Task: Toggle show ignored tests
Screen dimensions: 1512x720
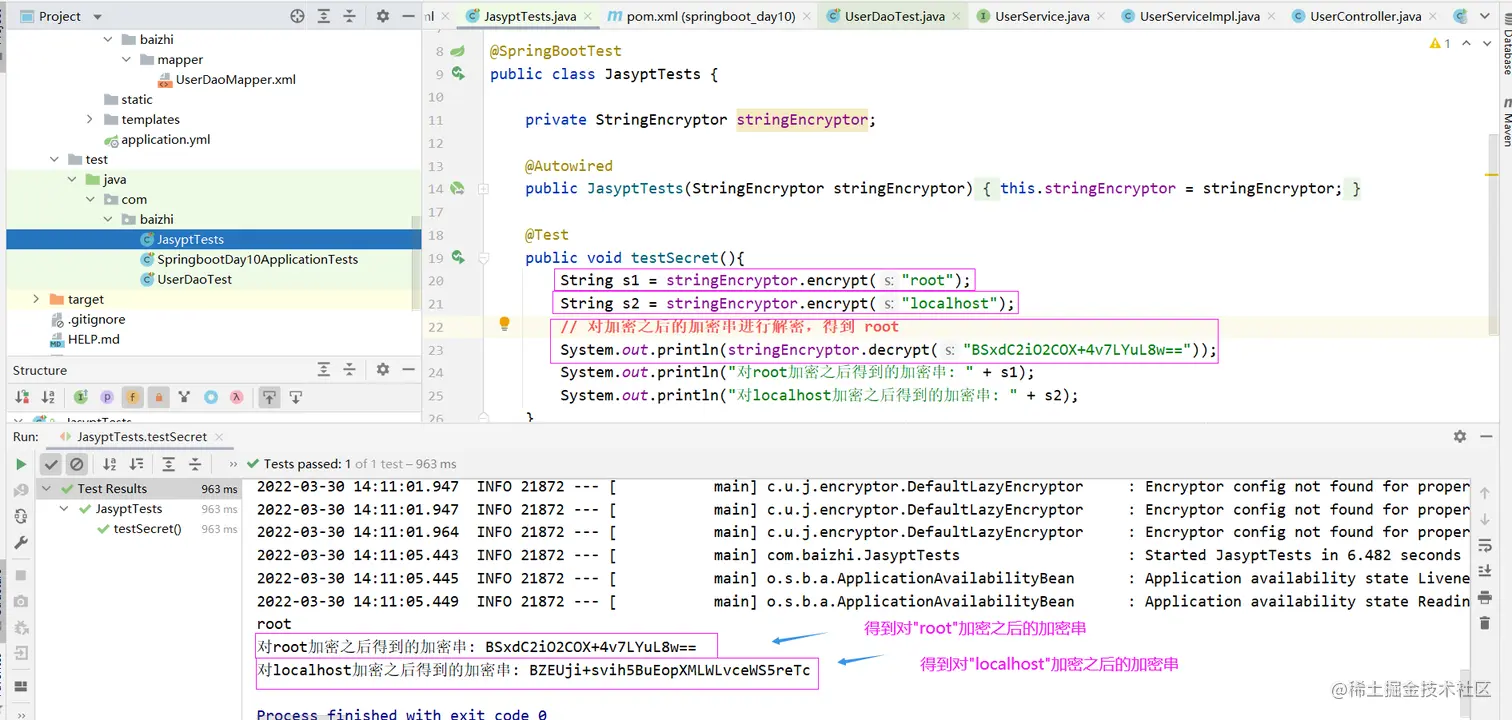Action: pos(77,464)
